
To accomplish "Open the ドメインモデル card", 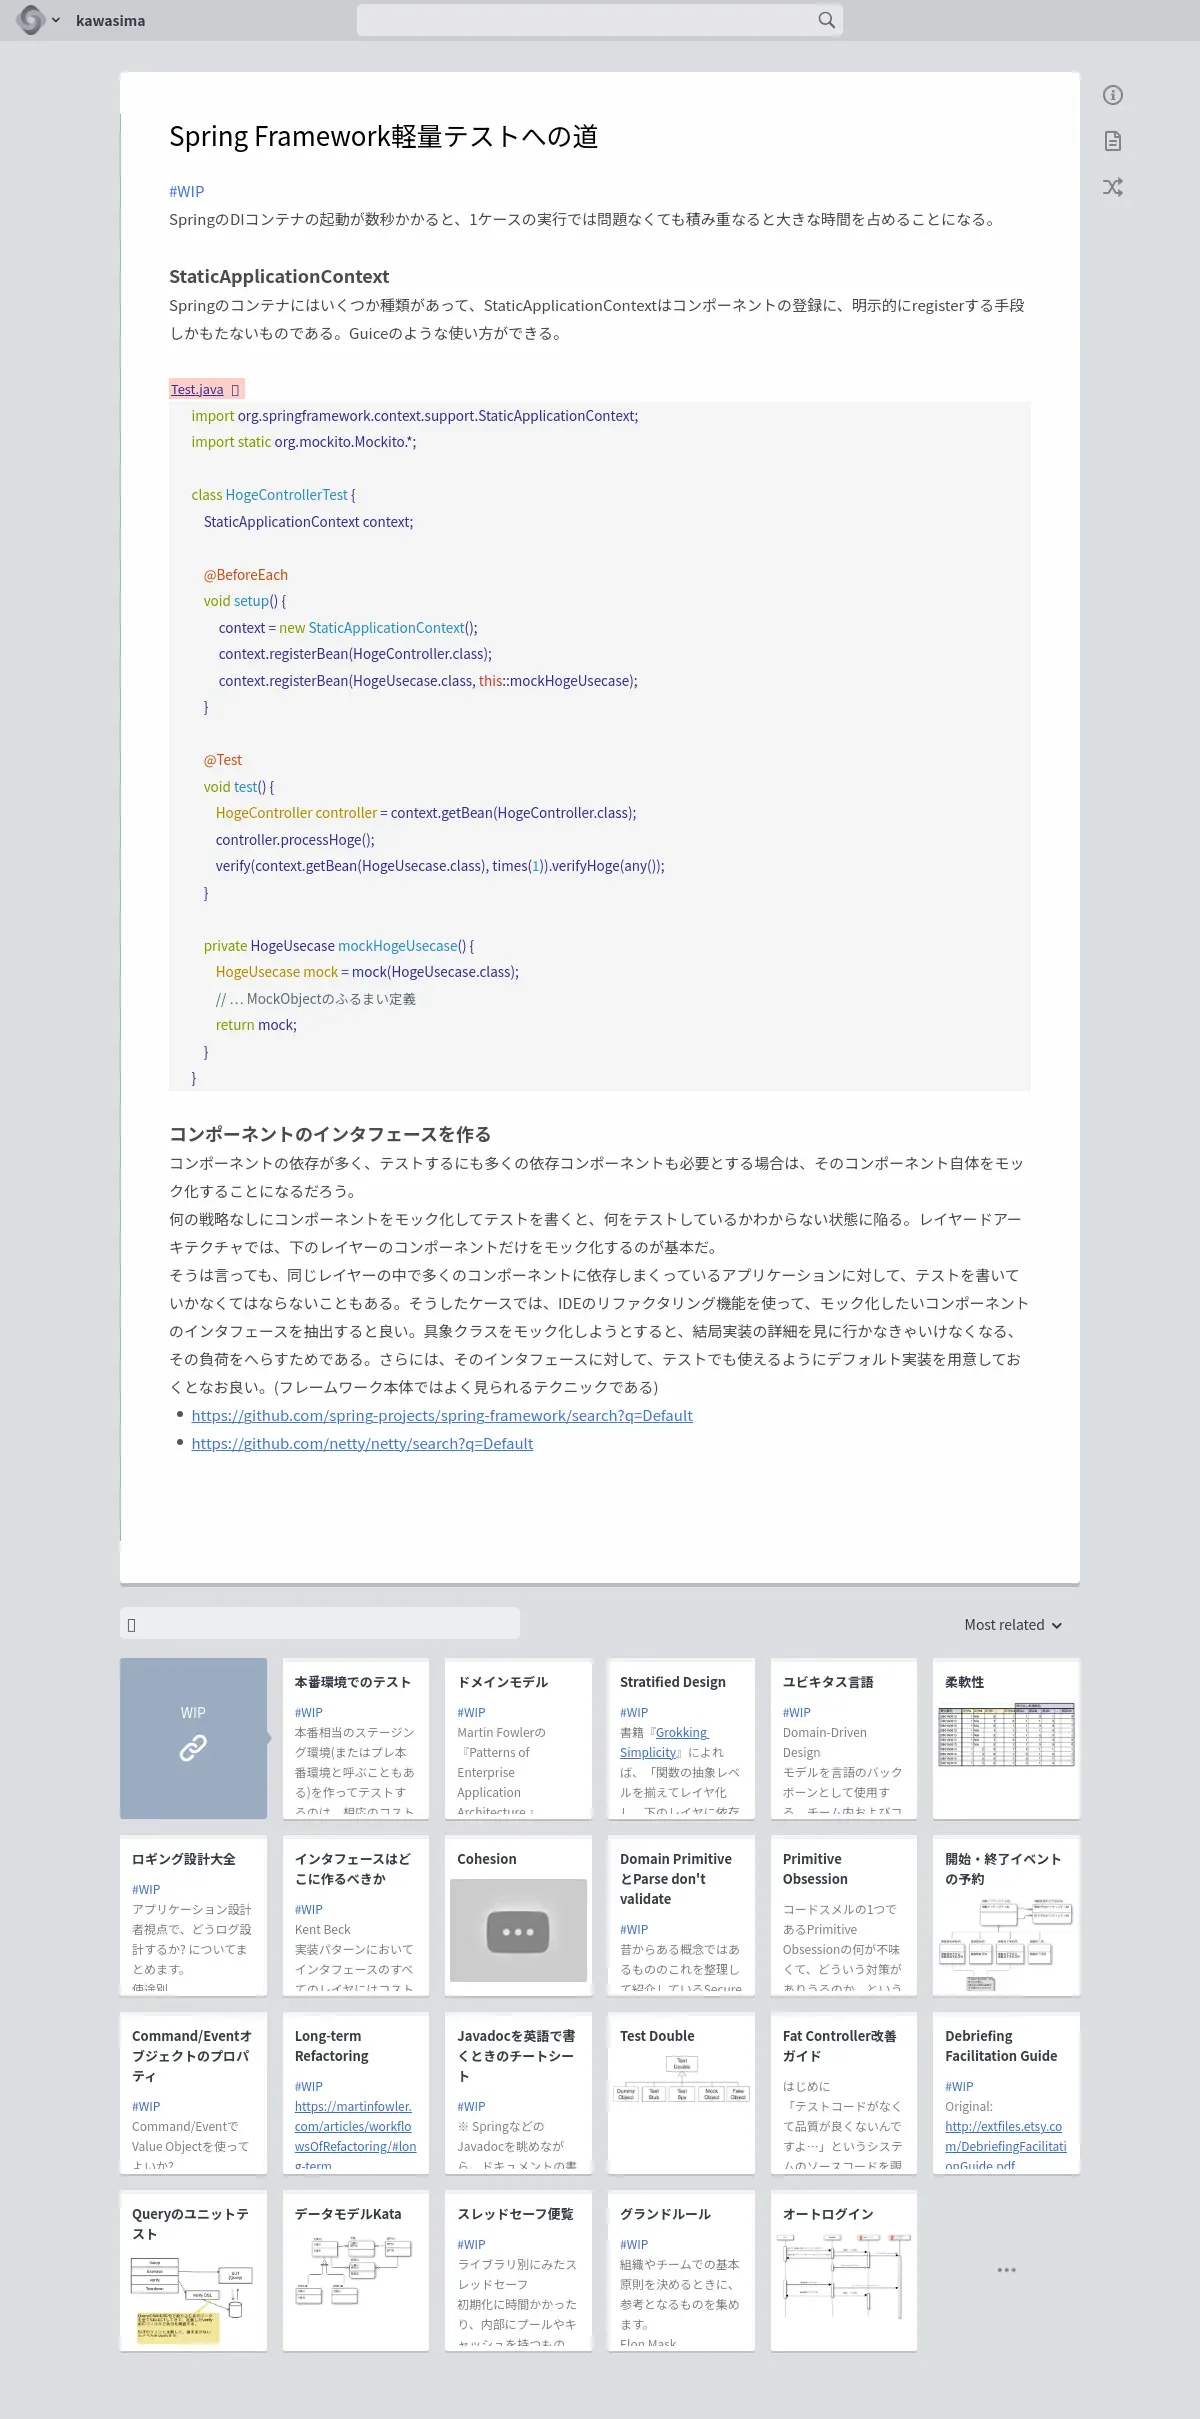I will (518, 1739).
